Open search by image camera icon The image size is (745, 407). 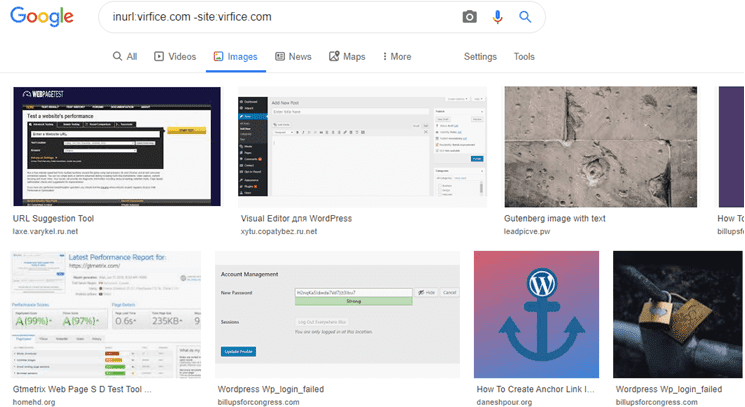(x=469, y=17)
